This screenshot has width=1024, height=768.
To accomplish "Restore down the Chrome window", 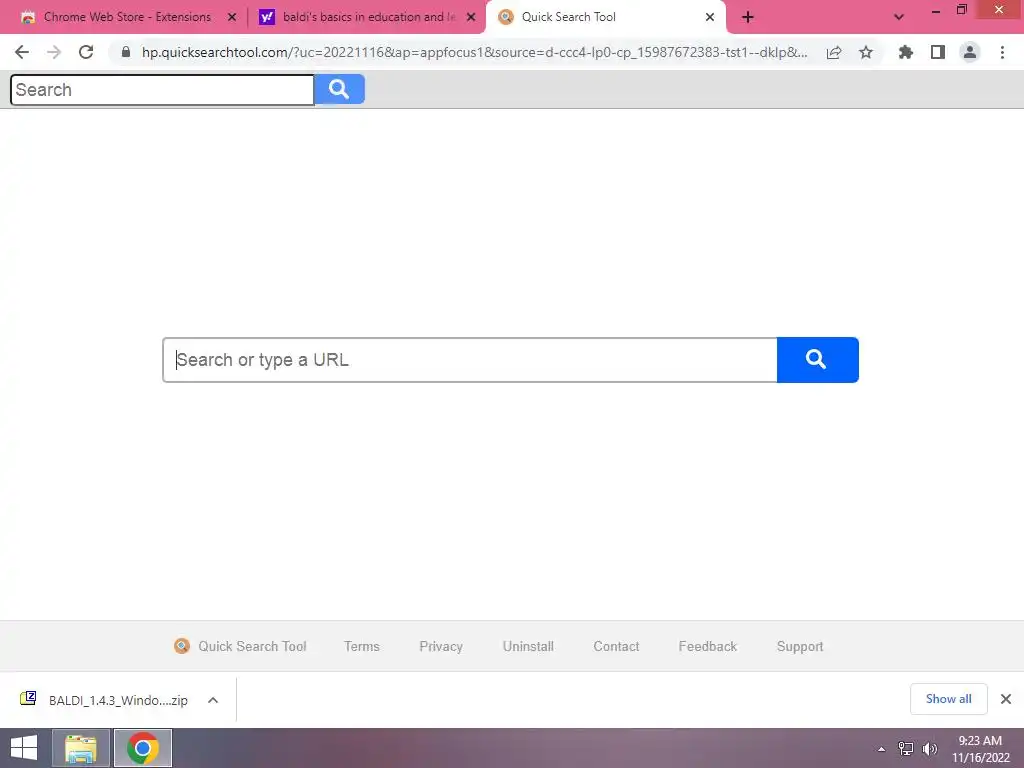I will (962, 10).
